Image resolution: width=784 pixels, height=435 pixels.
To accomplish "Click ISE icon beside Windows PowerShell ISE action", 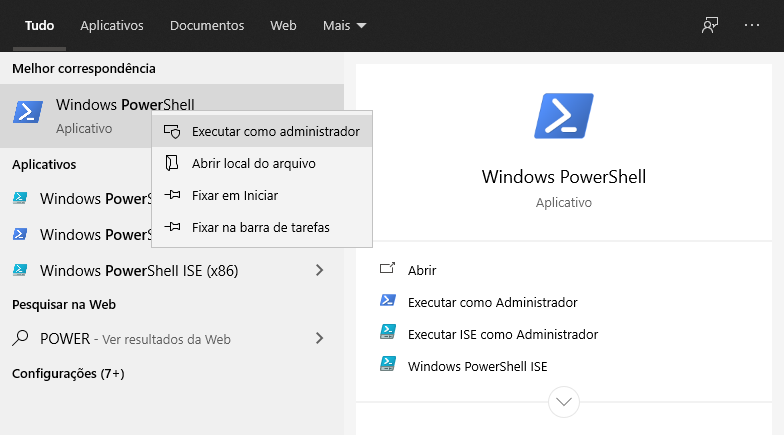I will pos(388,364).
